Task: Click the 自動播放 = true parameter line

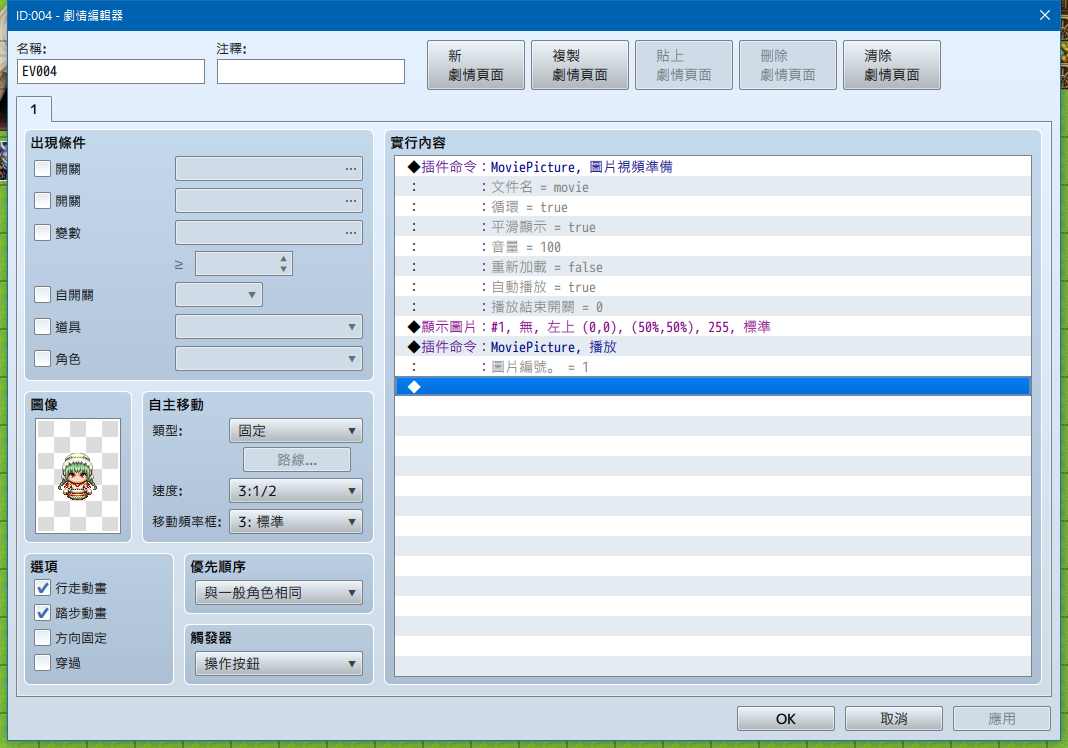Action: point(712,287)
